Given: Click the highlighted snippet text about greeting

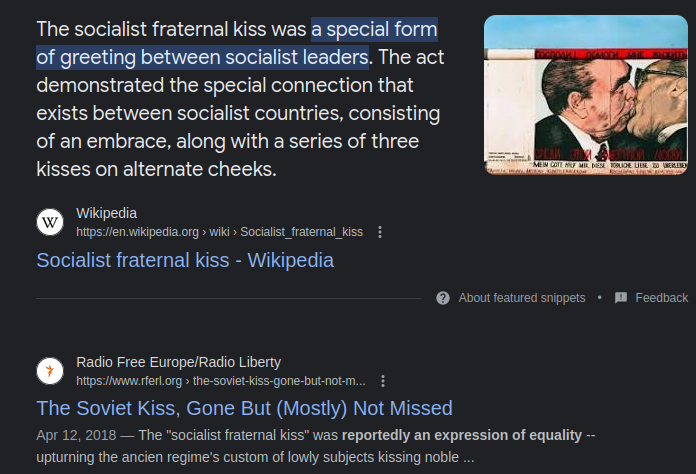Looking at the screenshot, I should click(236, 42).
